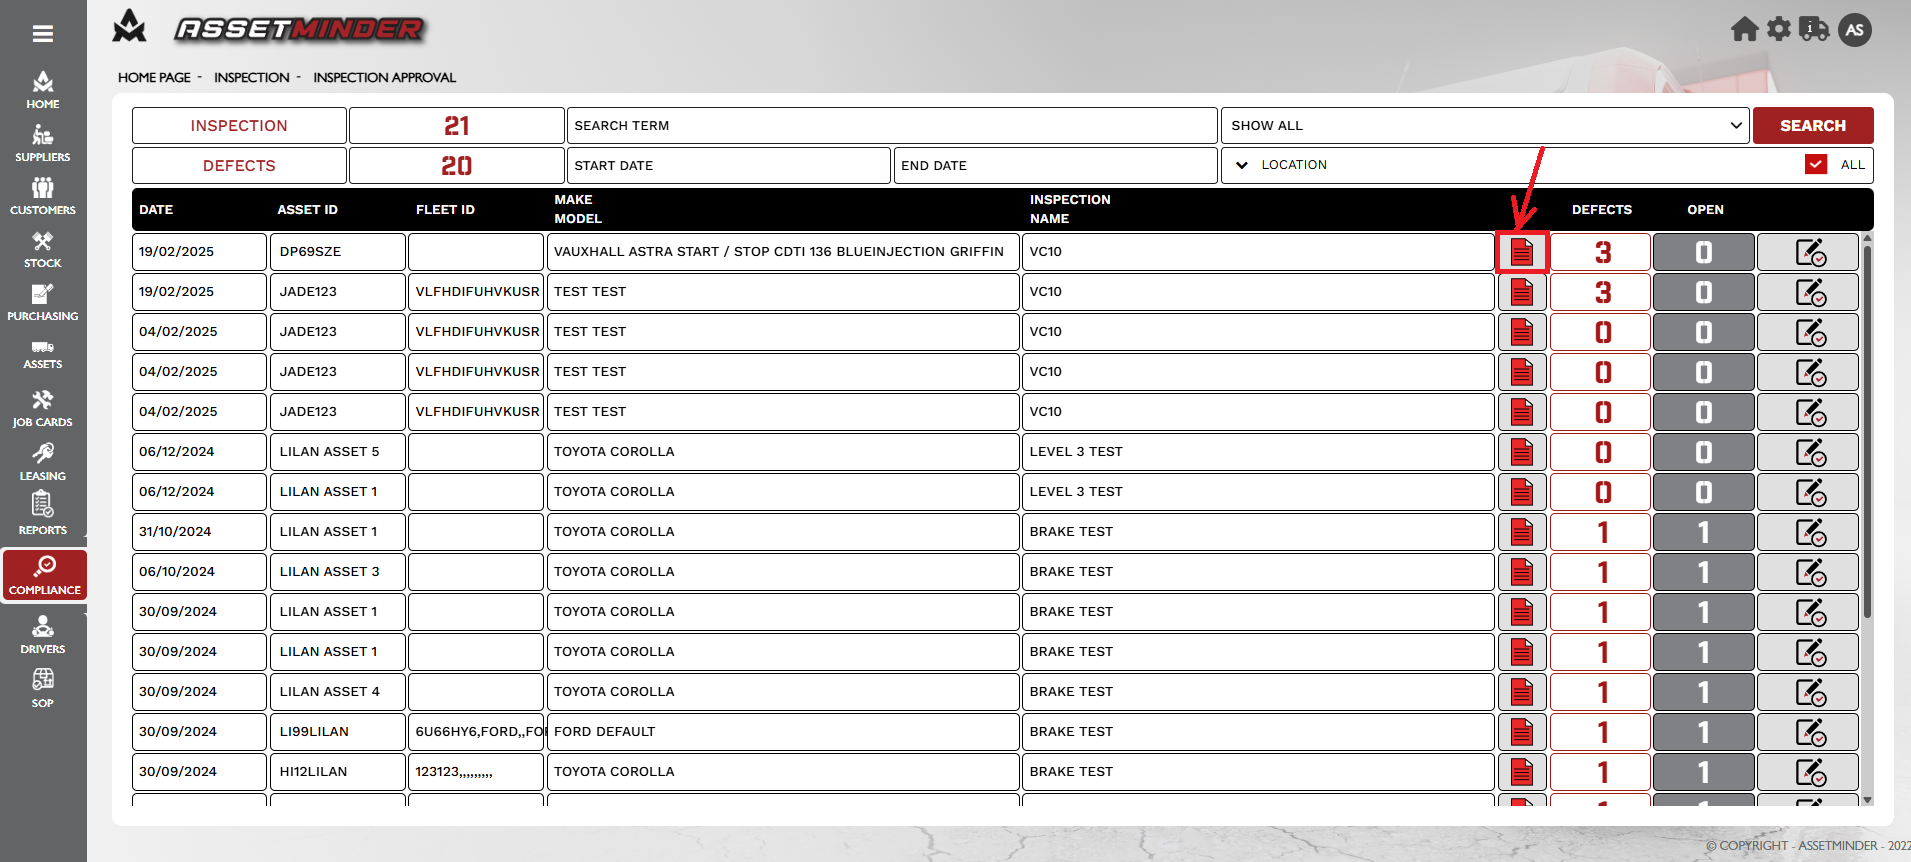Click the scrollbar down arrow

tap(1867, 800)
